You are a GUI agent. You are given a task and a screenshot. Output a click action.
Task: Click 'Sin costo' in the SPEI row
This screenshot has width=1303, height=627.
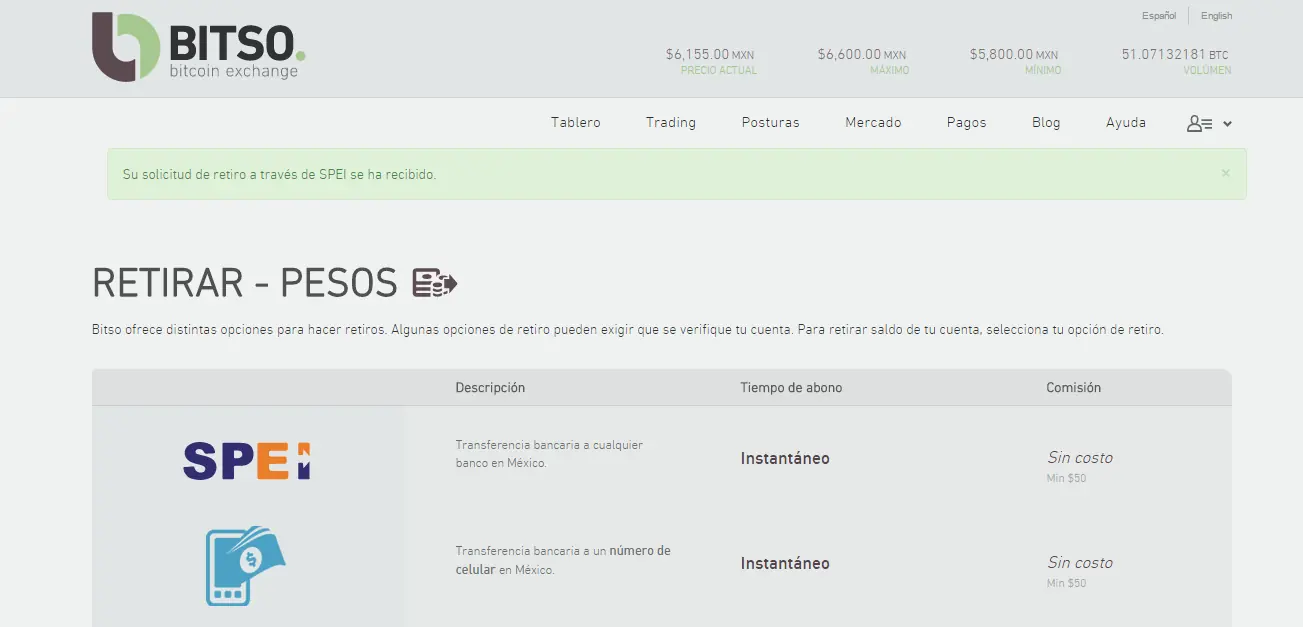pos(1080,457)
